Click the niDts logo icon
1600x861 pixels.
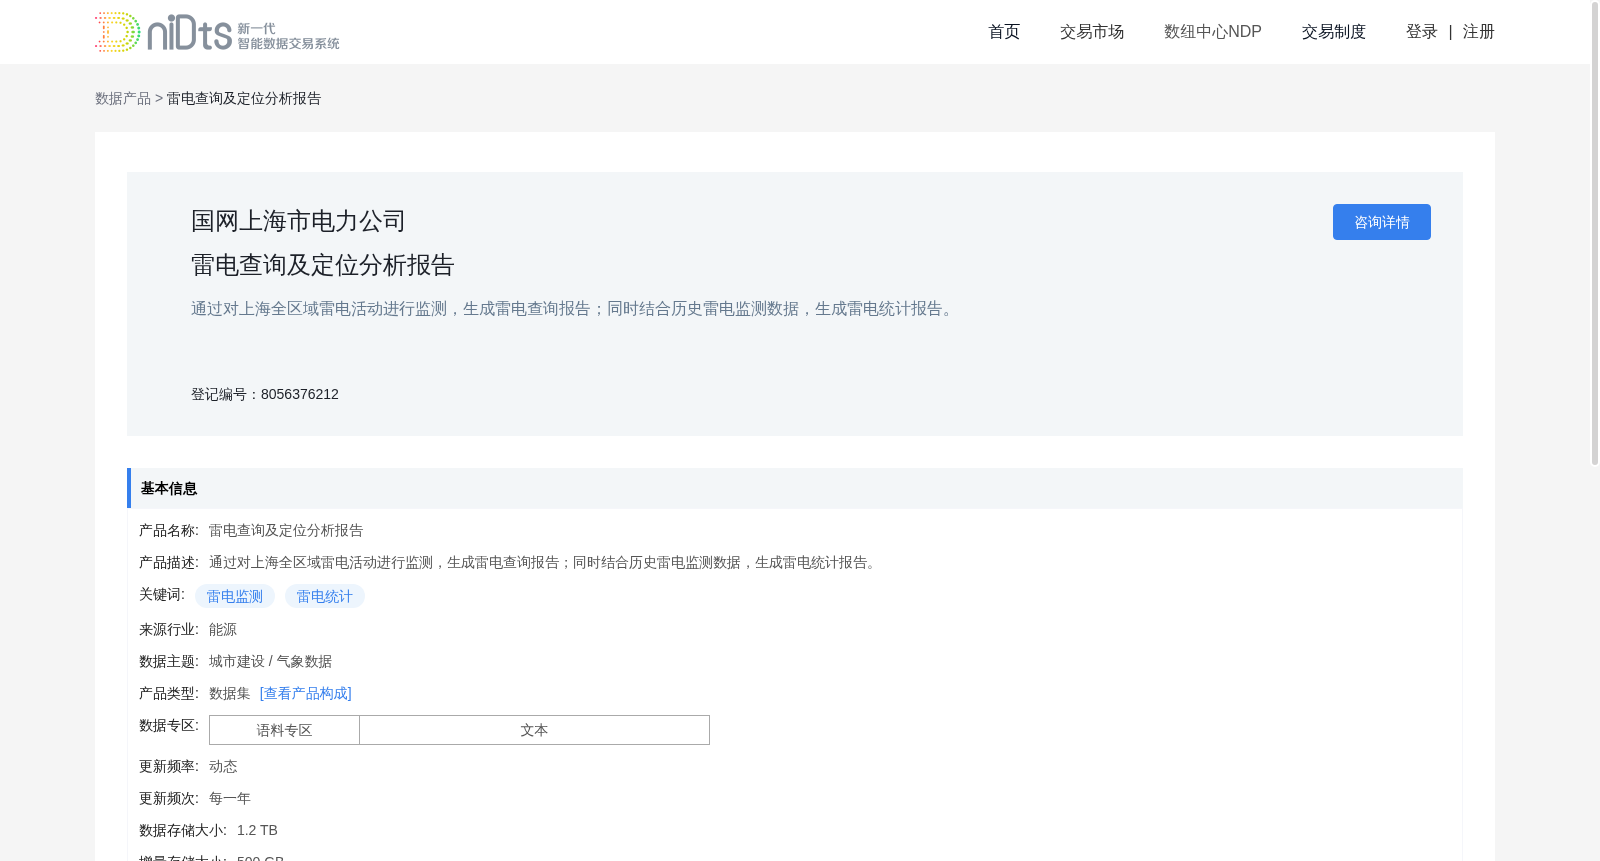217,32
